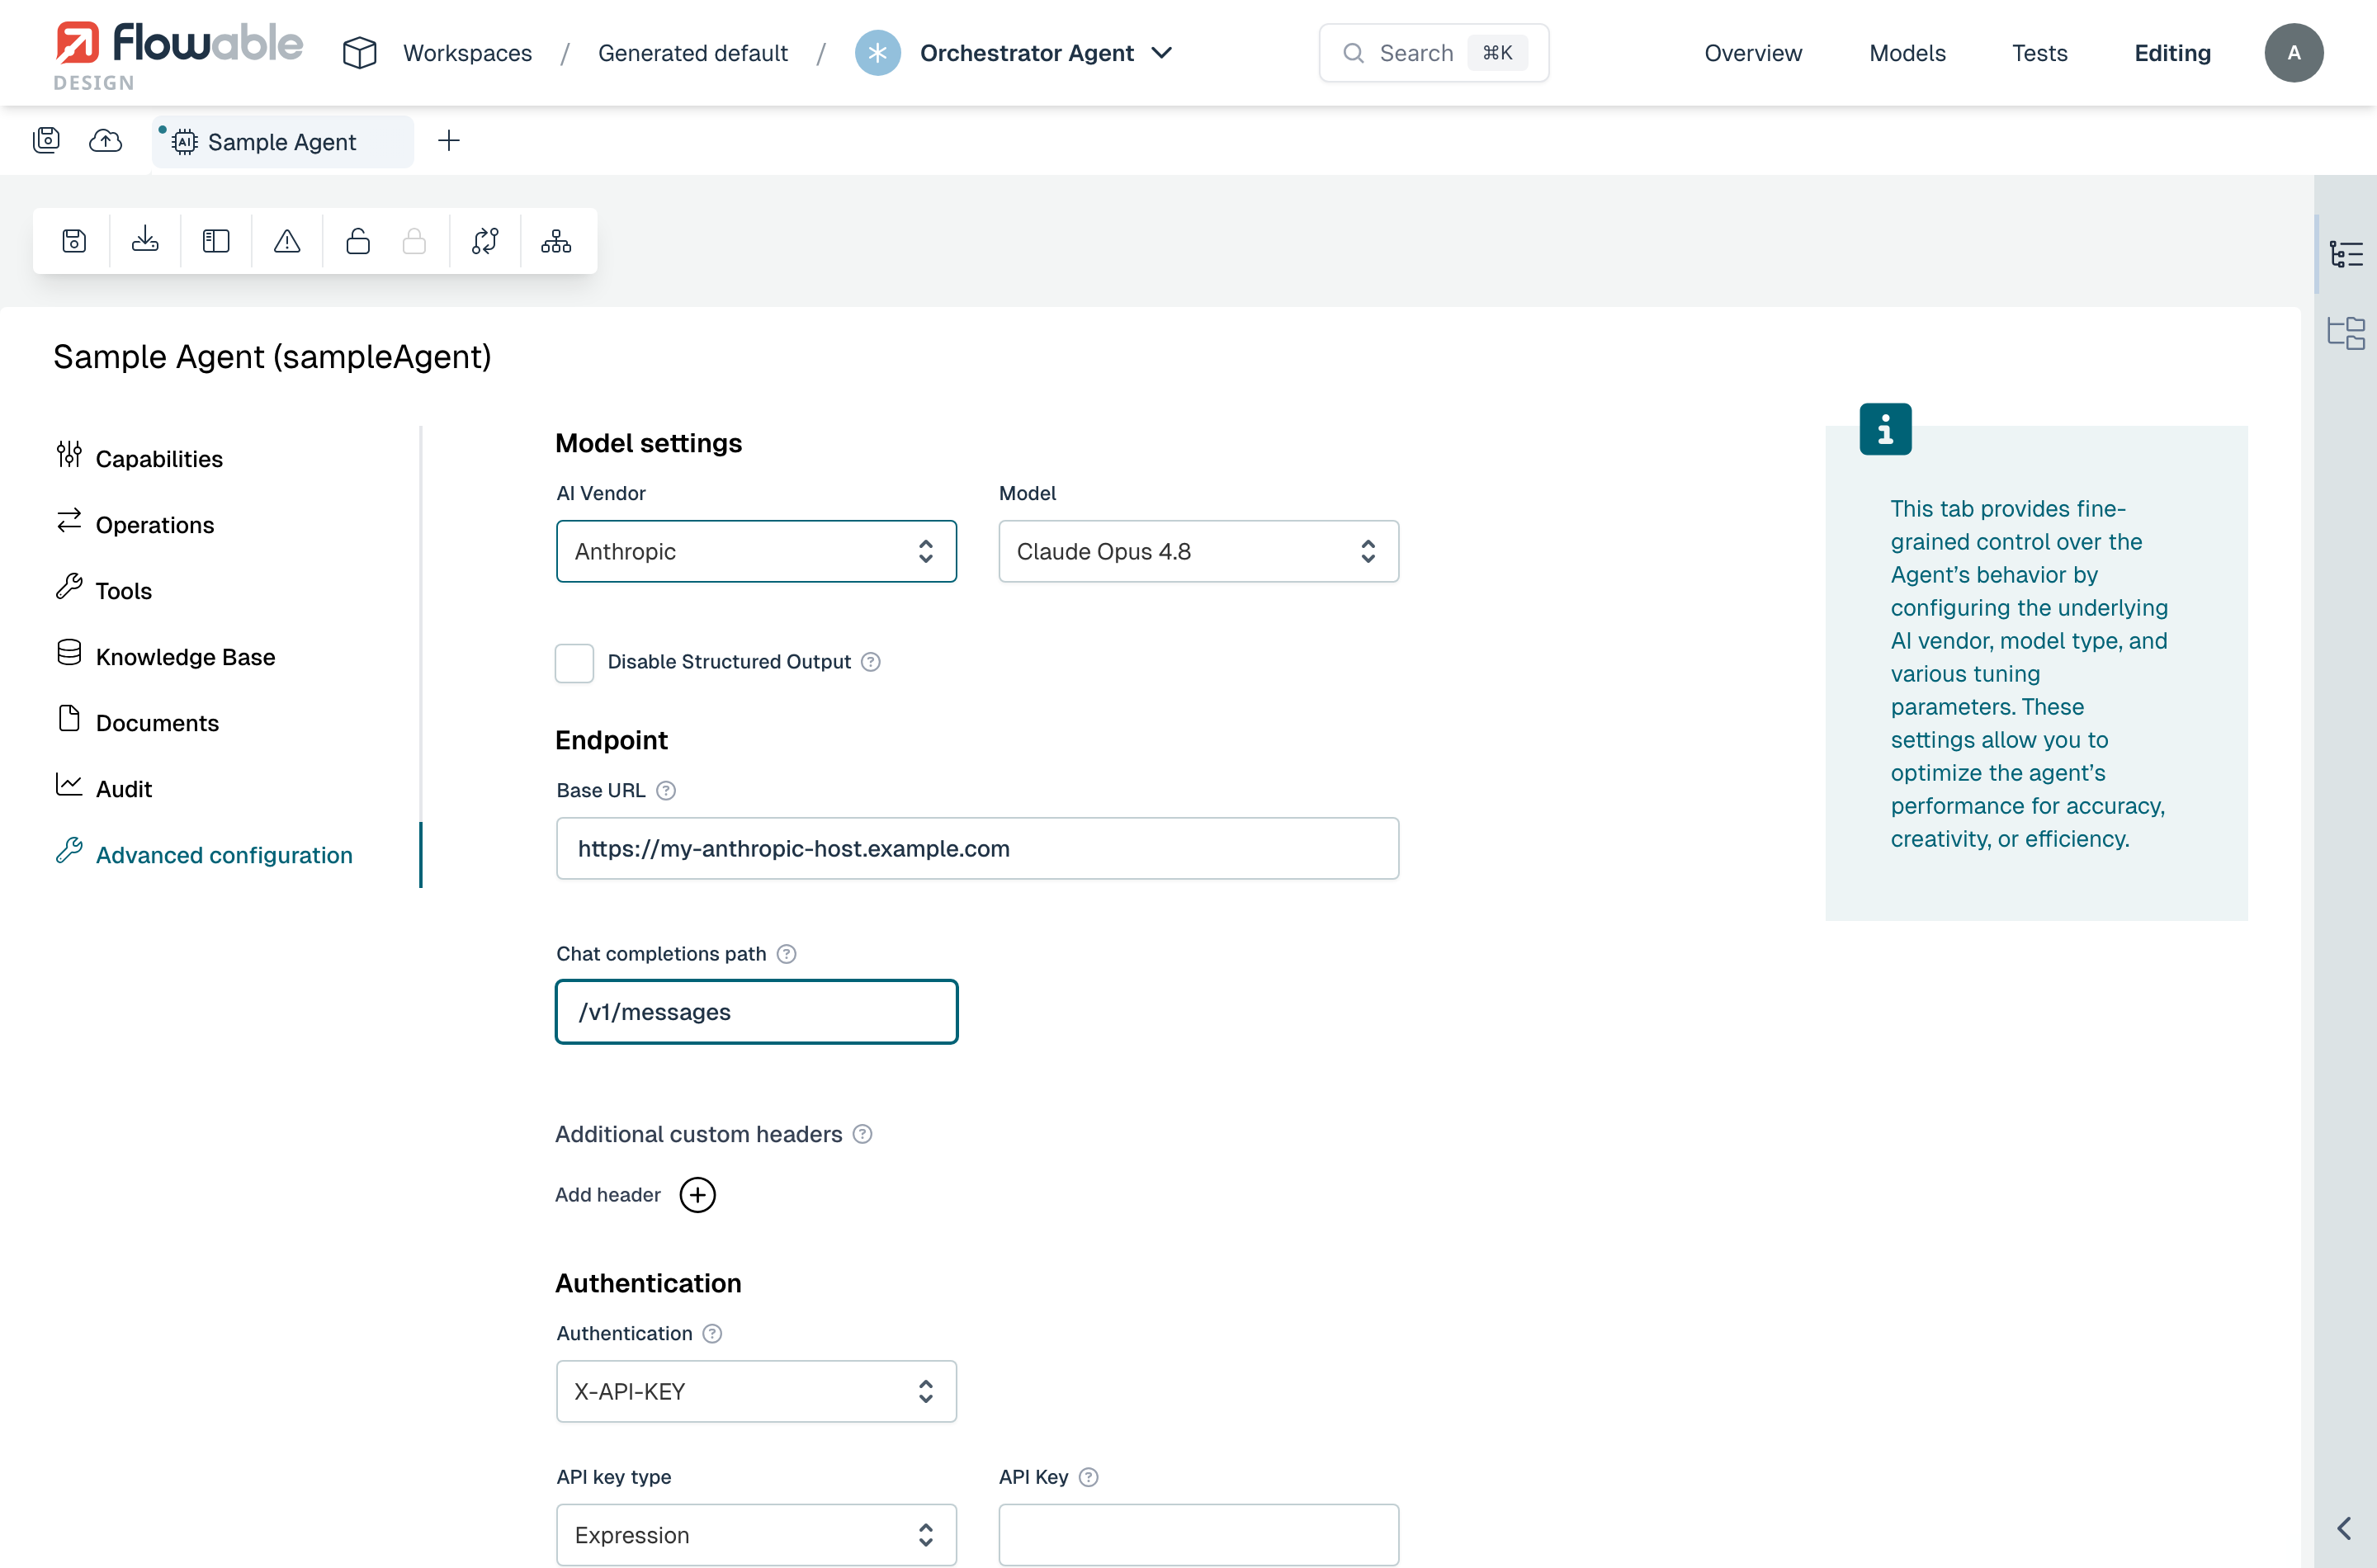Image resolution: width=2377 pixels, height=1568 pixels.
Task: Click the versioning branch arrows icon
Action: click(485, 241)
